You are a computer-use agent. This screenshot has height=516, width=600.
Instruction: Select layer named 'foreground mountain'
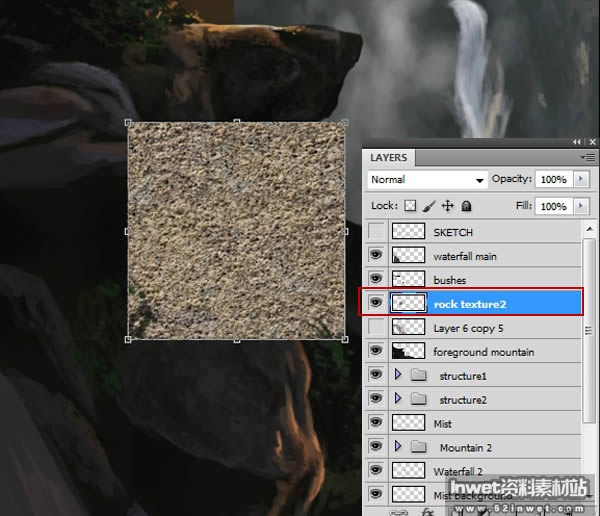484,352
